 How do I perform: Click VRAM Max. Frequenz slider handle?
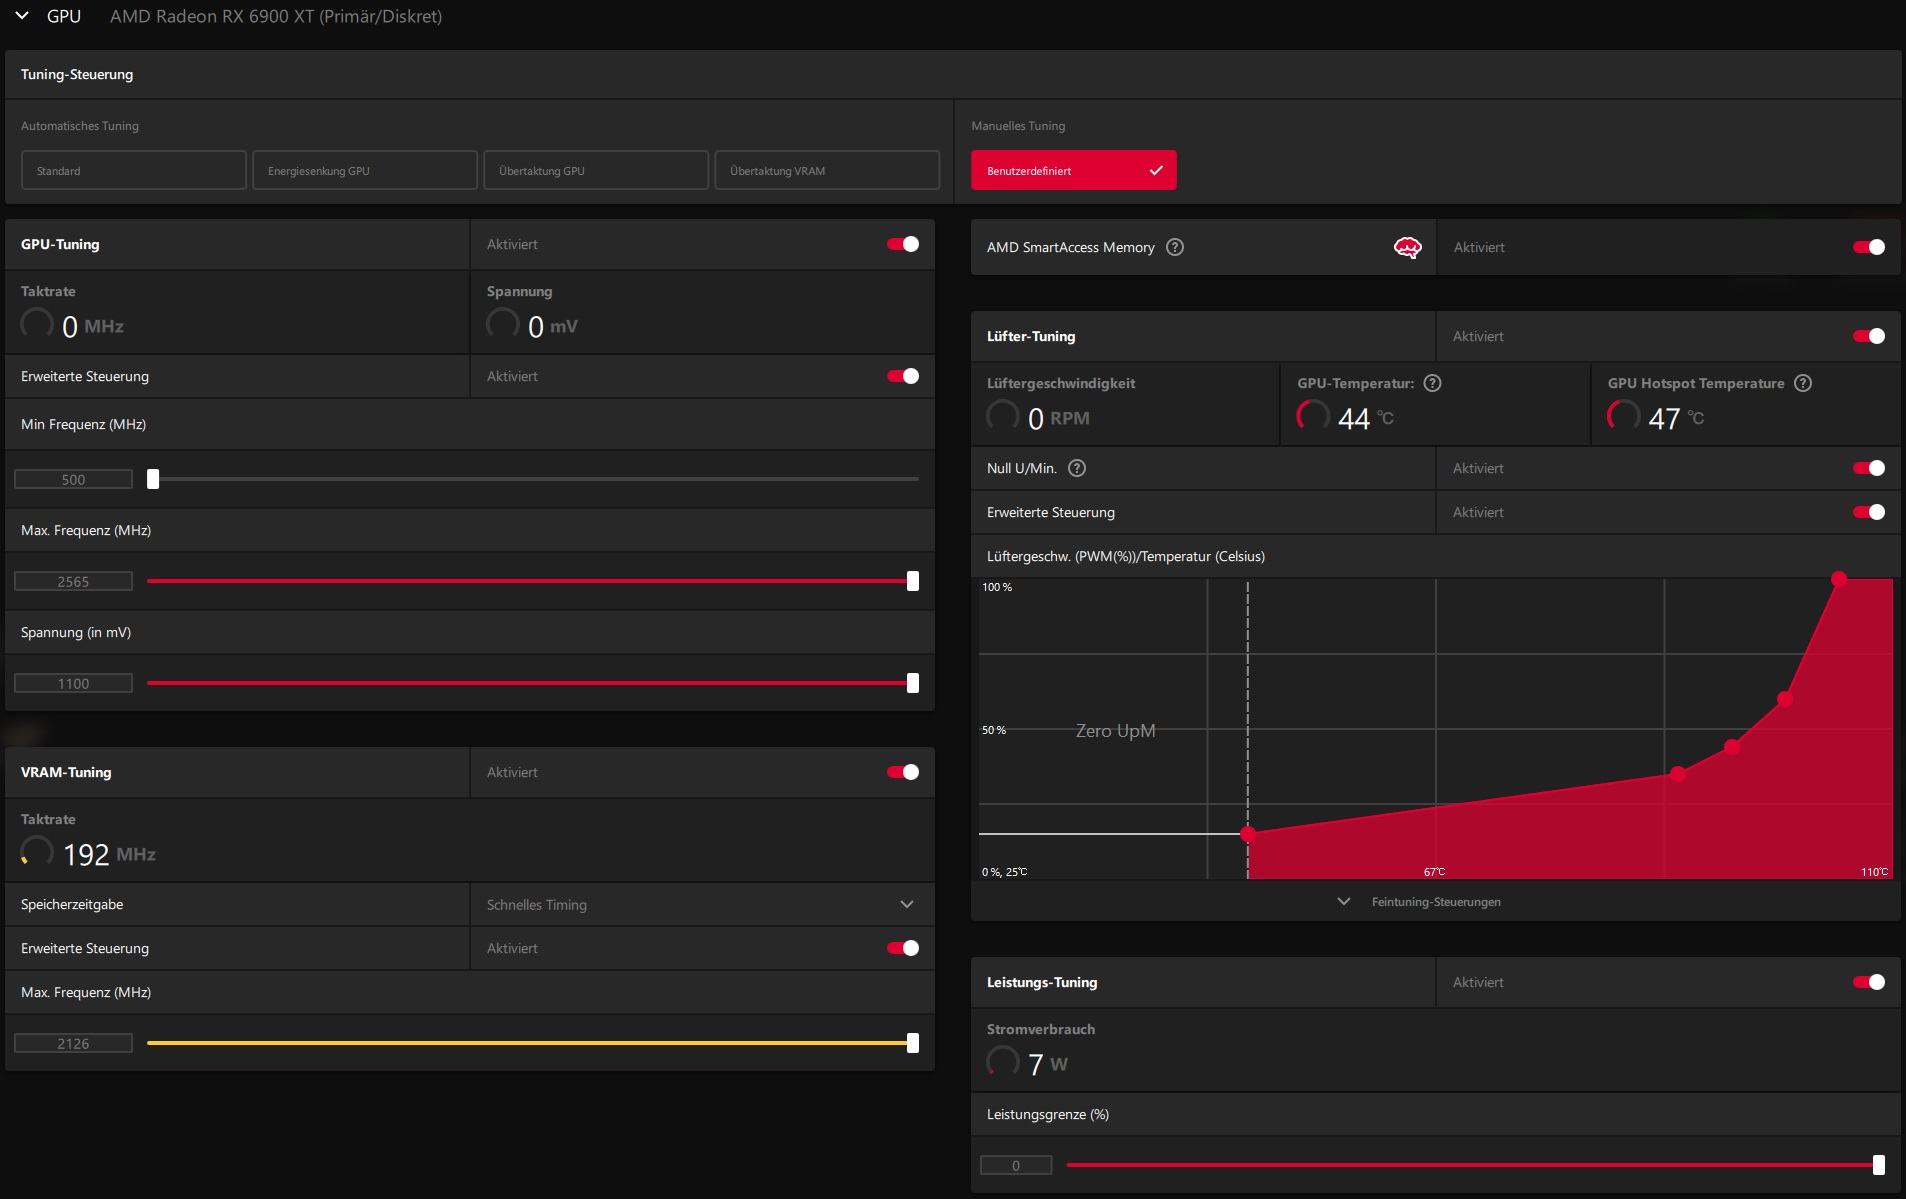[x=913, y=1043]
